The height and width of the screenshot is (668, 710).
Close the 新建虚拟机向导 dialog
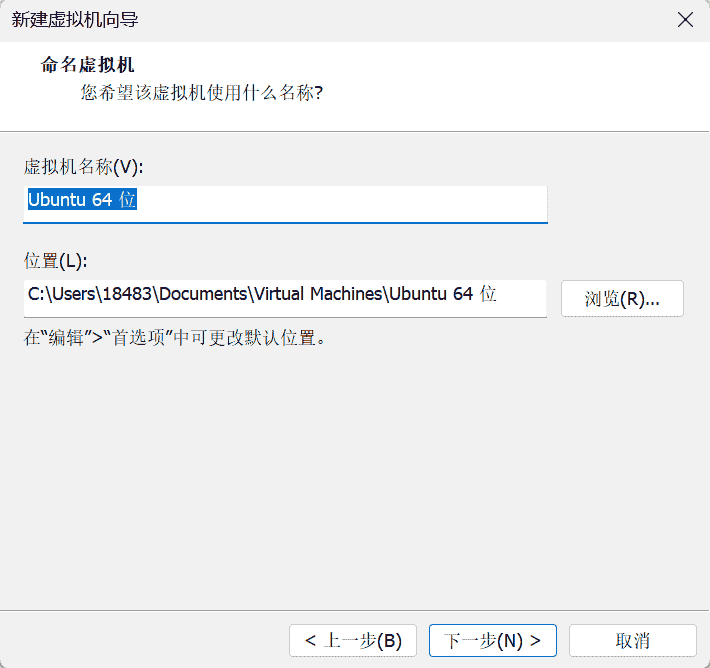point(685,20)
